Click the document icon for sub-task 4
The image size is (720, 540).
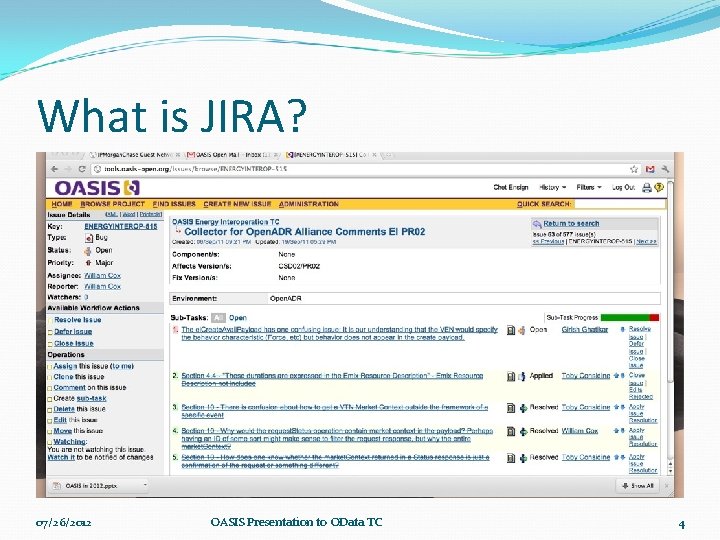point(511,432)
